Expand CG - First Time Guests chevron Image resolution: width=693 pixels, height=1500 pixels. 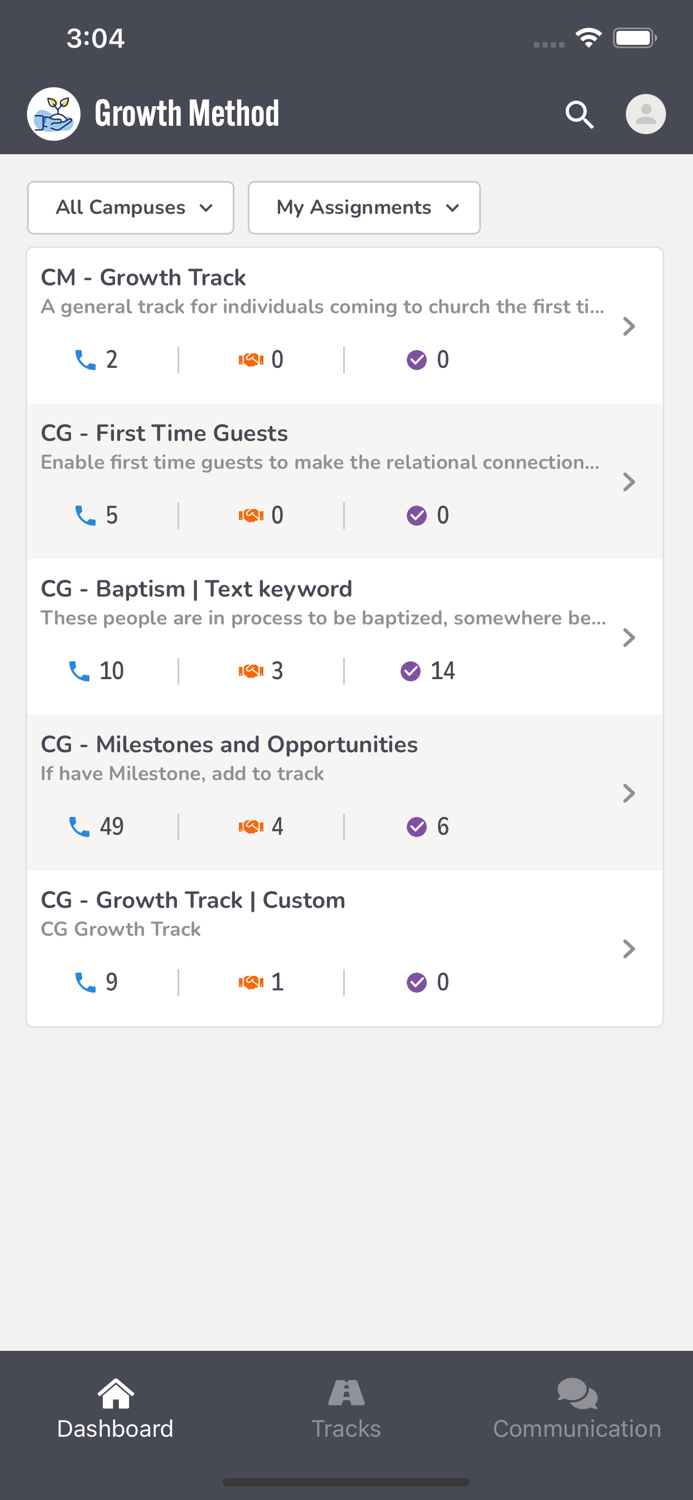point(629,483)
